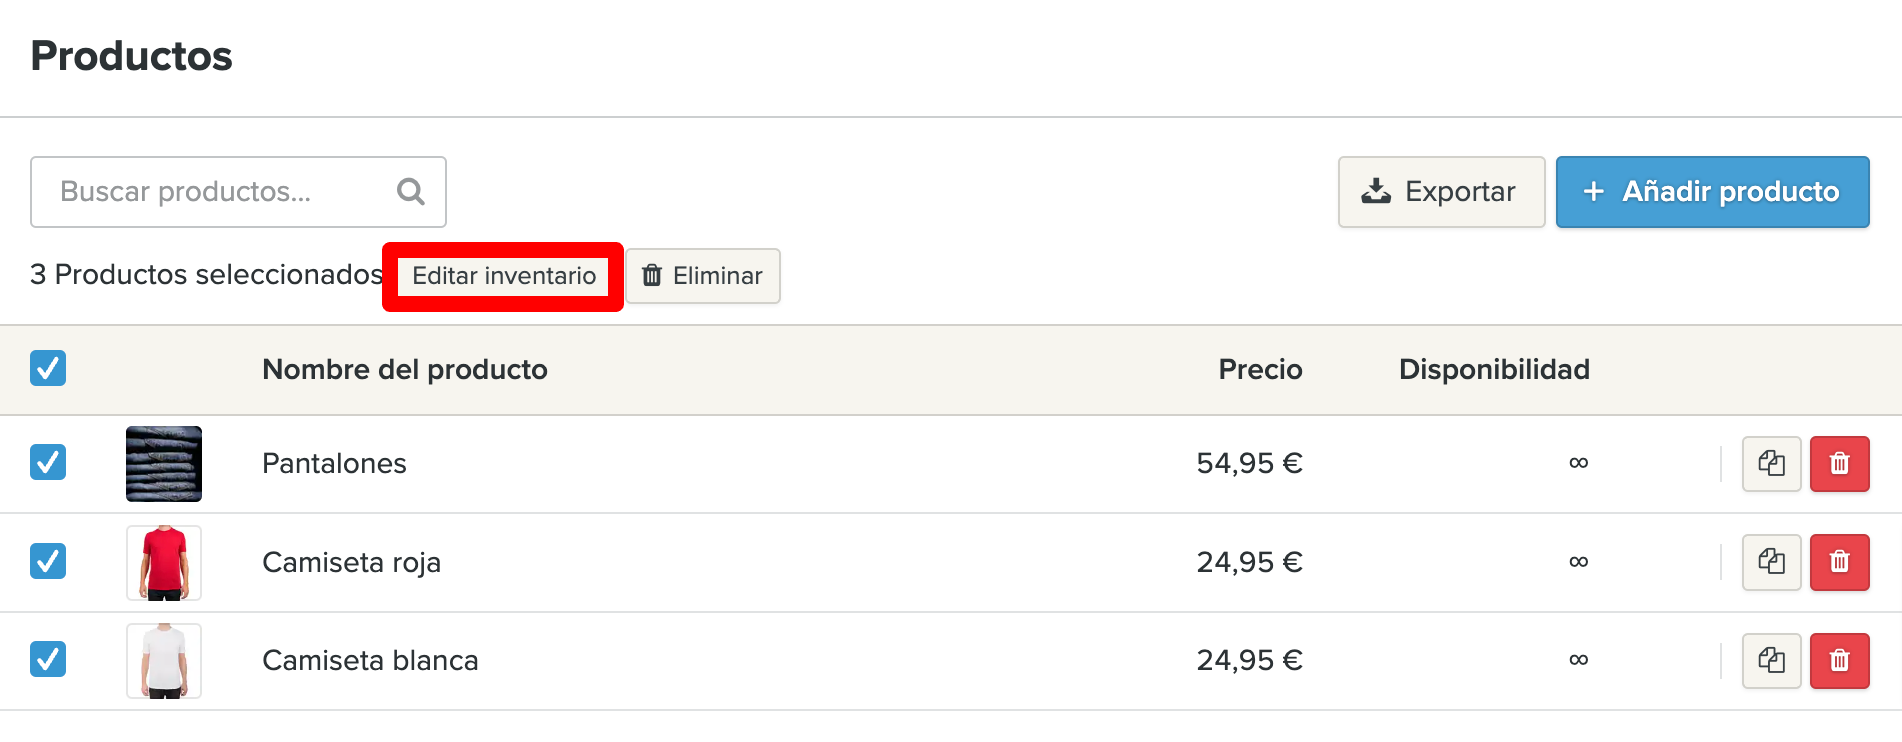This screenshot has height=742, width=1902.
Task: Open Editar inventario for selected products
Action: pyautogui.click(x=504, y=276)
